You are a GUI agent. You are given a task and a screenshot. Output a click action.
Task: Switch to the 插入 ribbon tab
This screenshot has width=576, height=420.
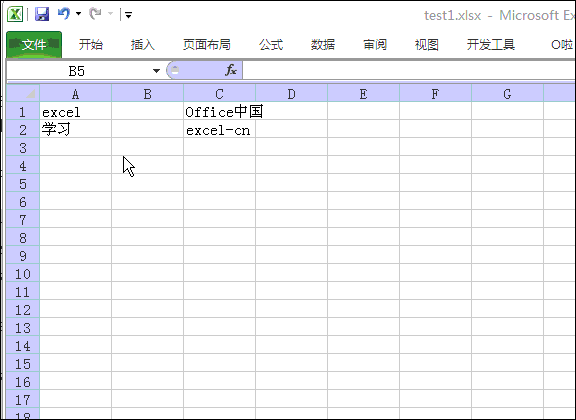click(x=143, y=44)
